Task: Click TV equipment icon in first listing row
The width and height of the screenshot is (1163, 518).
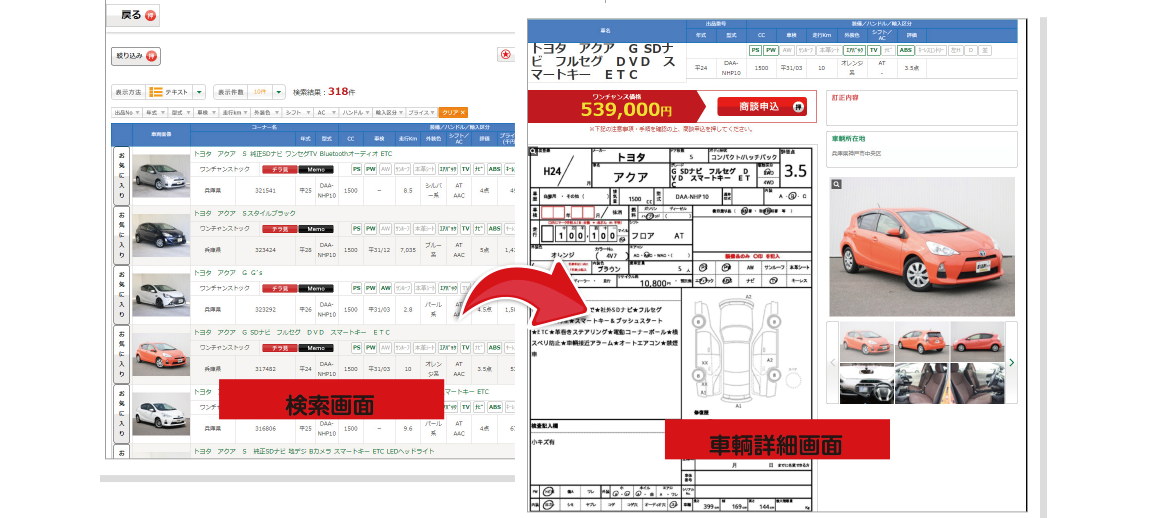Action: 466,169
